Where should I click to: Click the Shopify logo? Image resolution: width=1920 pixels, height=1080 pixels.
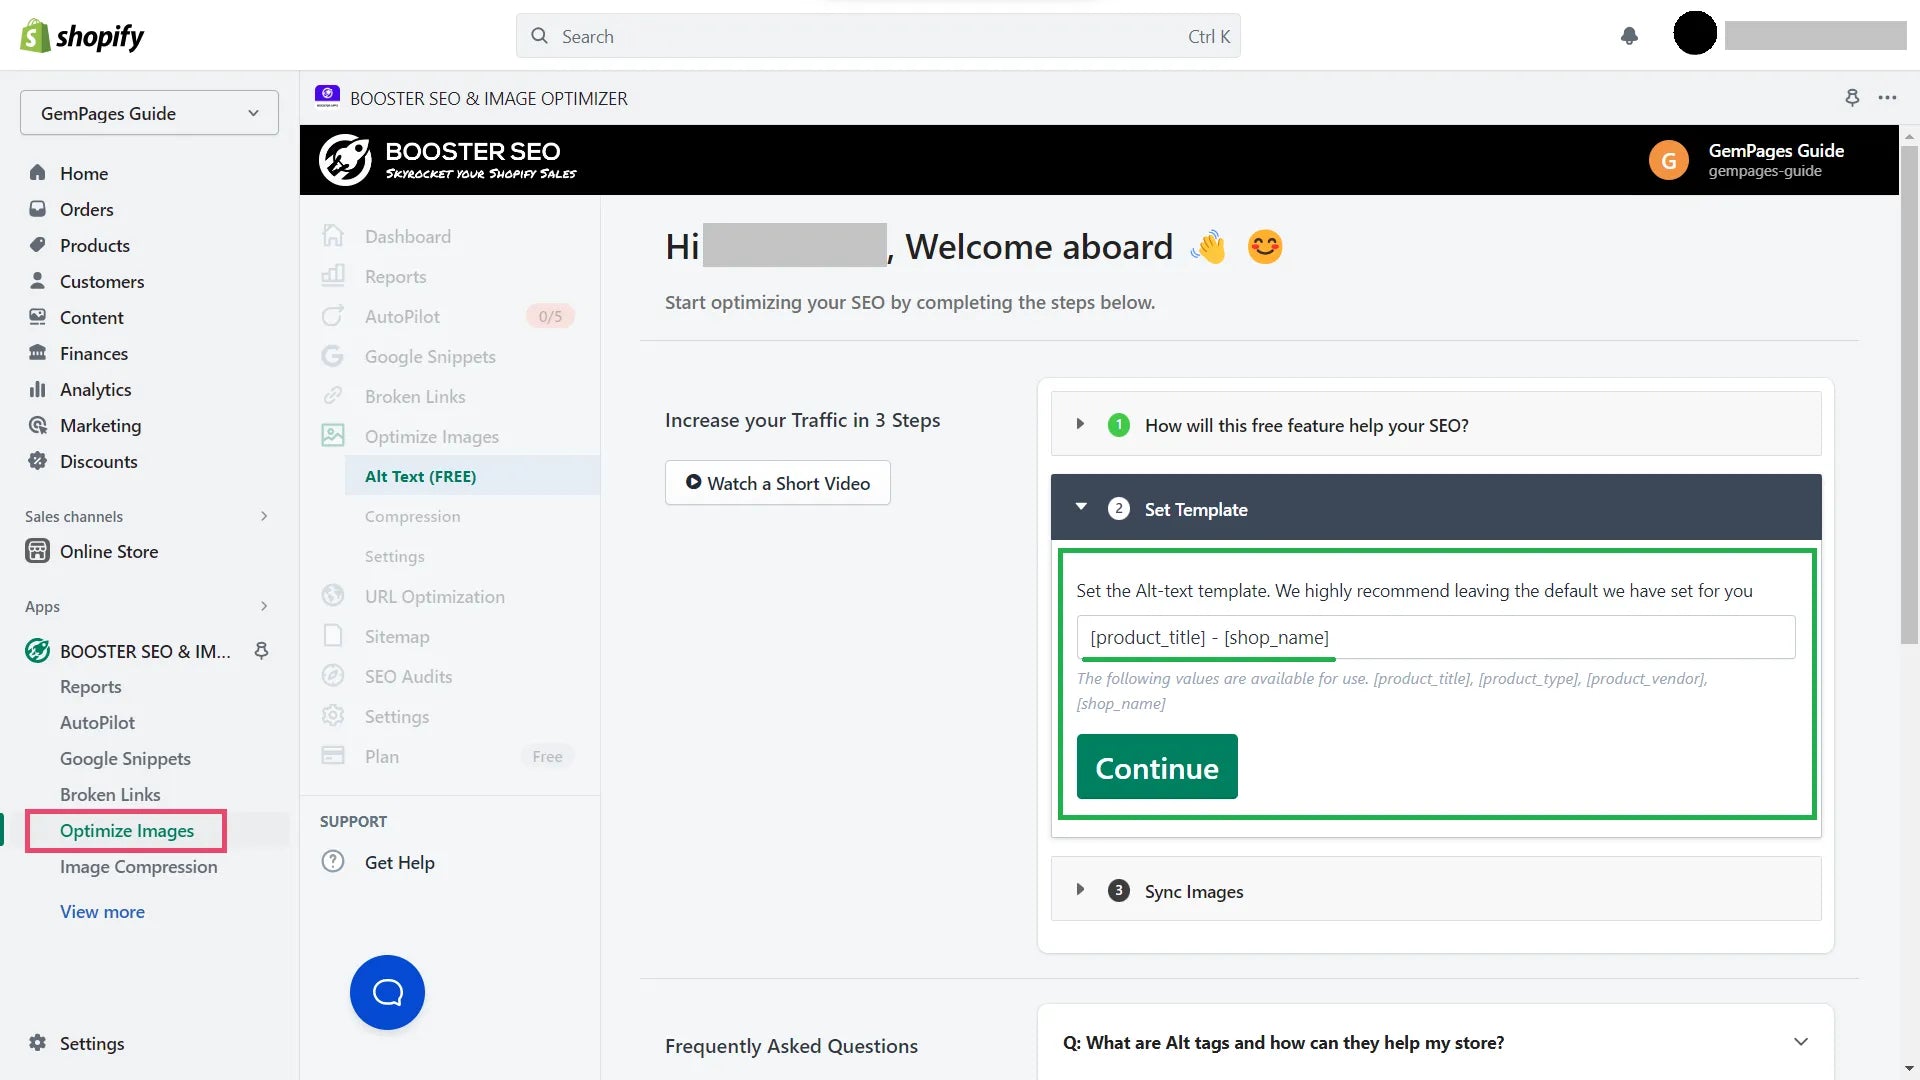click(82, 36)
